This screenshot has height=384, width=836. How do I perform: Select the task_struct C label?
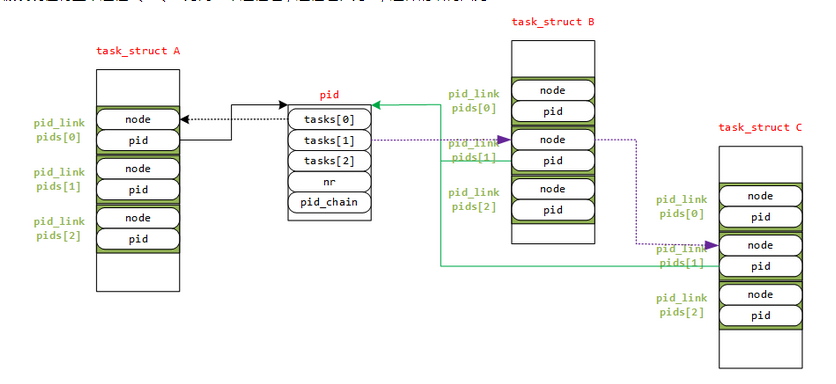760,127
